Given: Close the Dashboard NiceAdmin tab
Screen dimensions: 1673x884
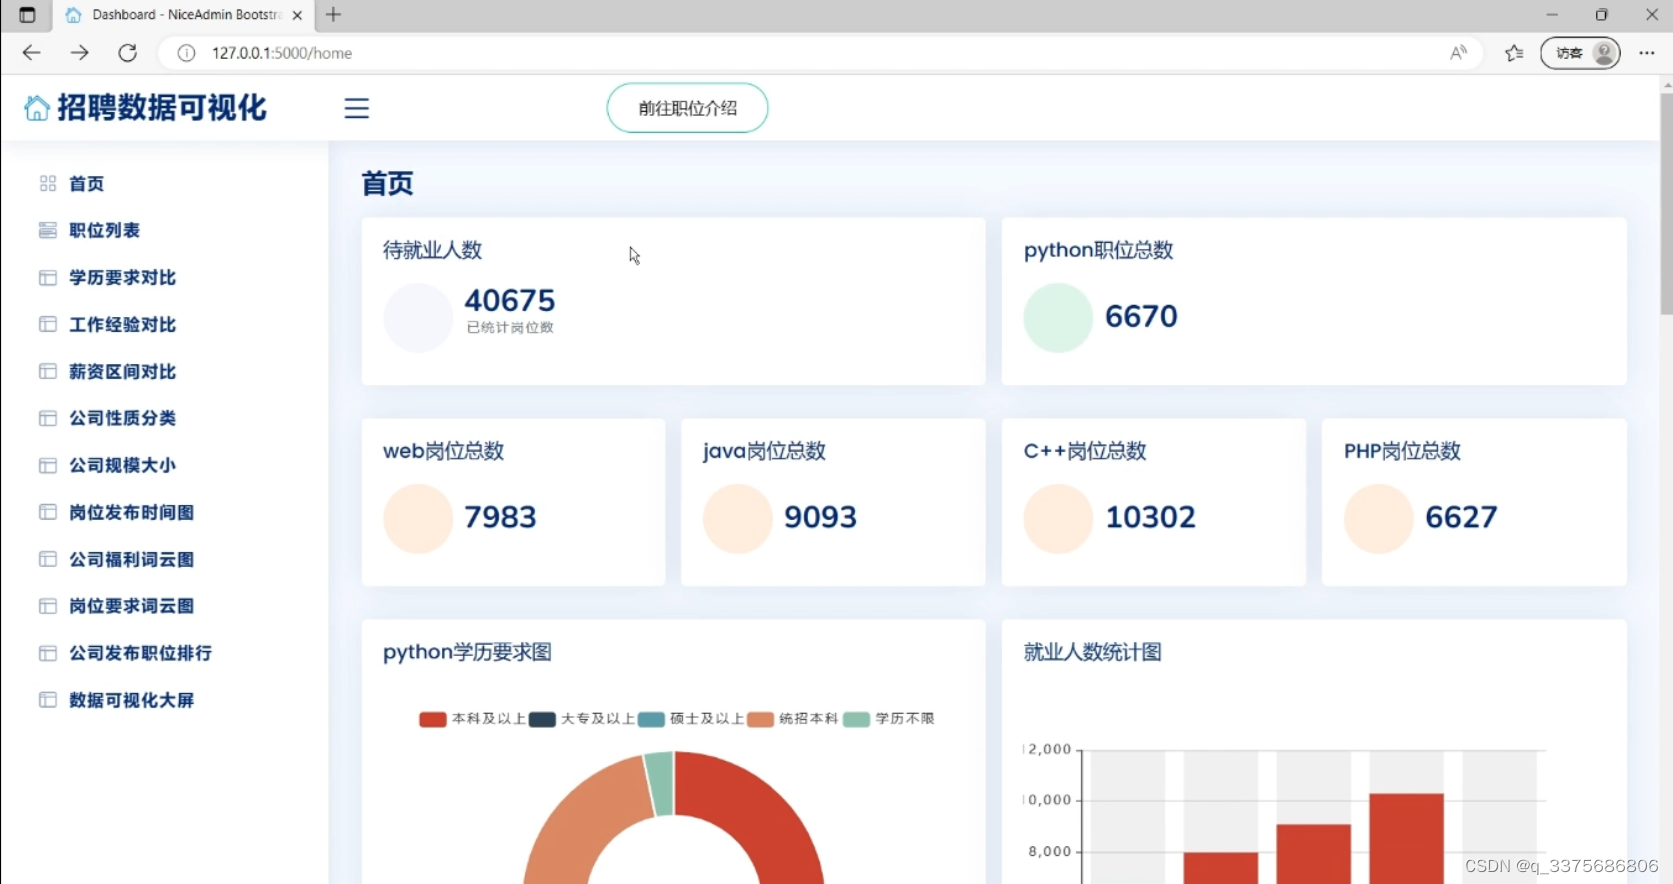Looking at the screenshot, I should (297, 15).
